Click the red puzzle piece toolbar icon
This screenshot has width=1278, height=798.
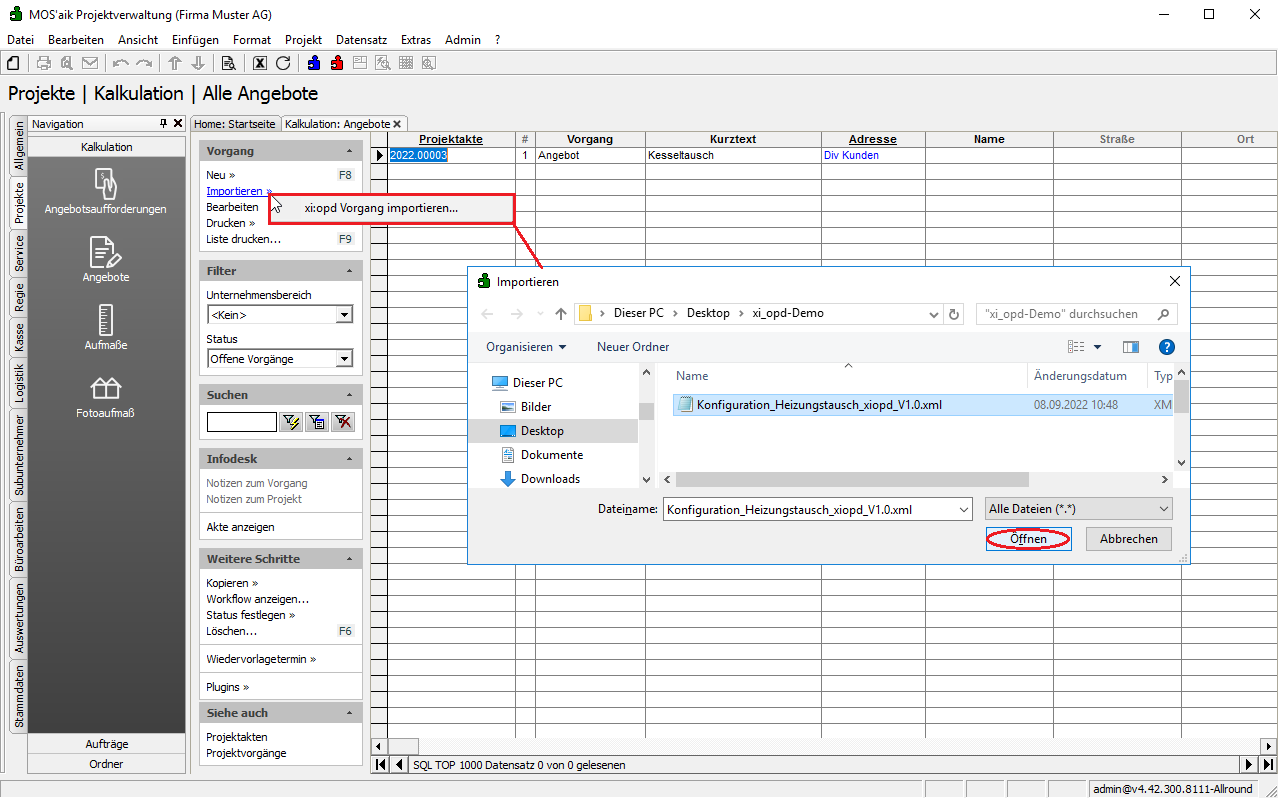pyautogui.click(x=337, y=63)
